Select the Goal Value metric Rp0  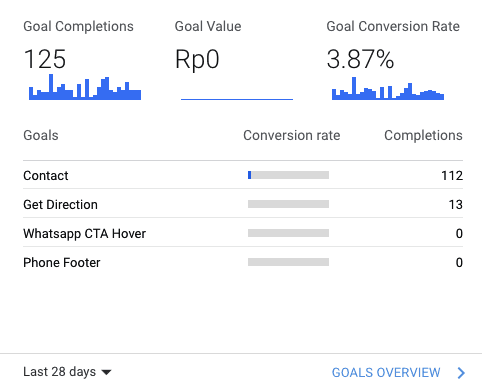click(197, 59)
